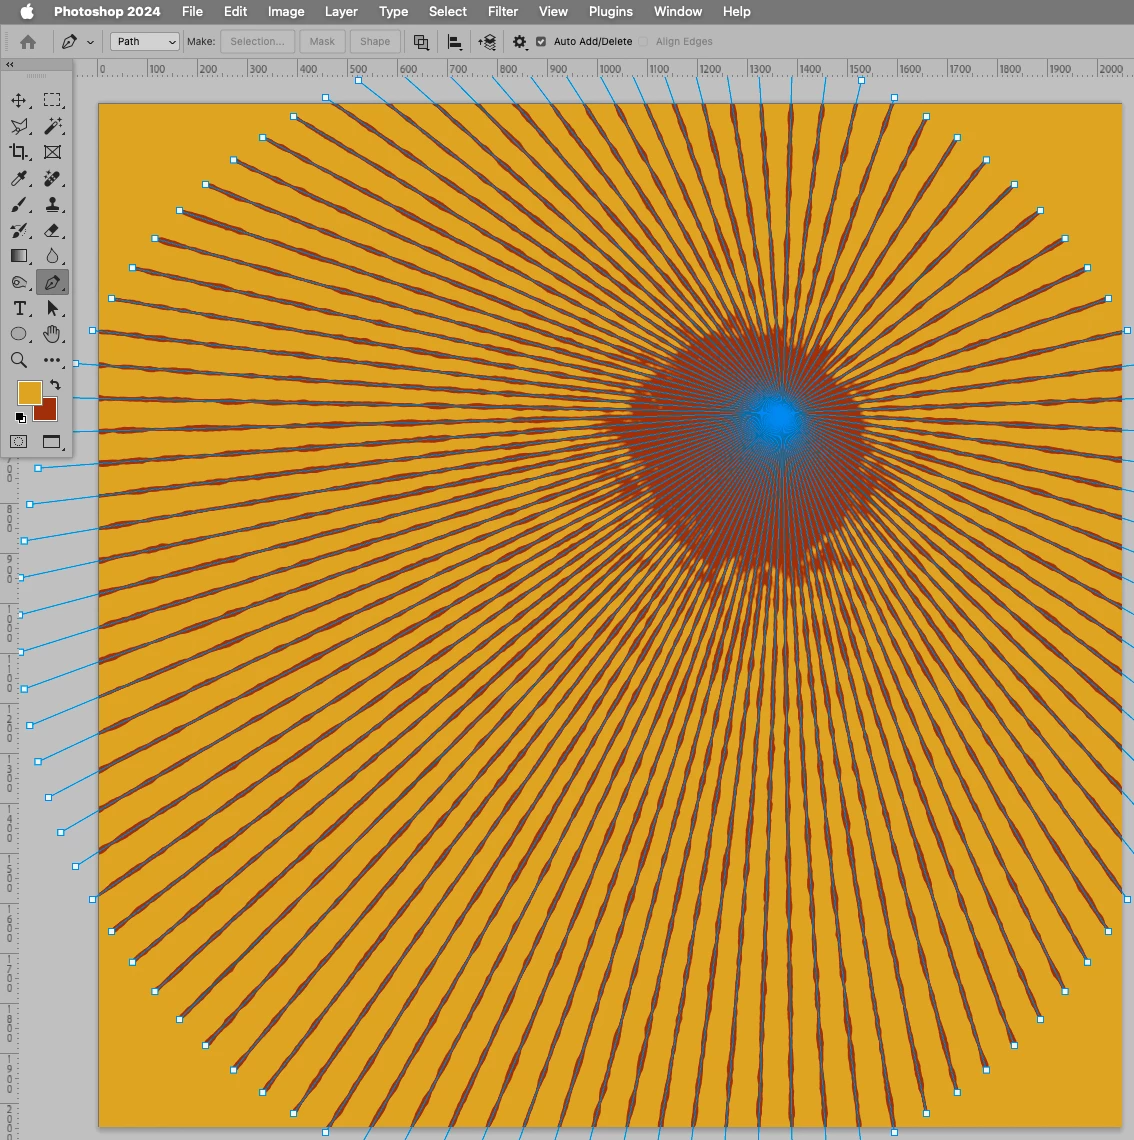
Task: Click the Make Mask button
Action: click(322, 41)
